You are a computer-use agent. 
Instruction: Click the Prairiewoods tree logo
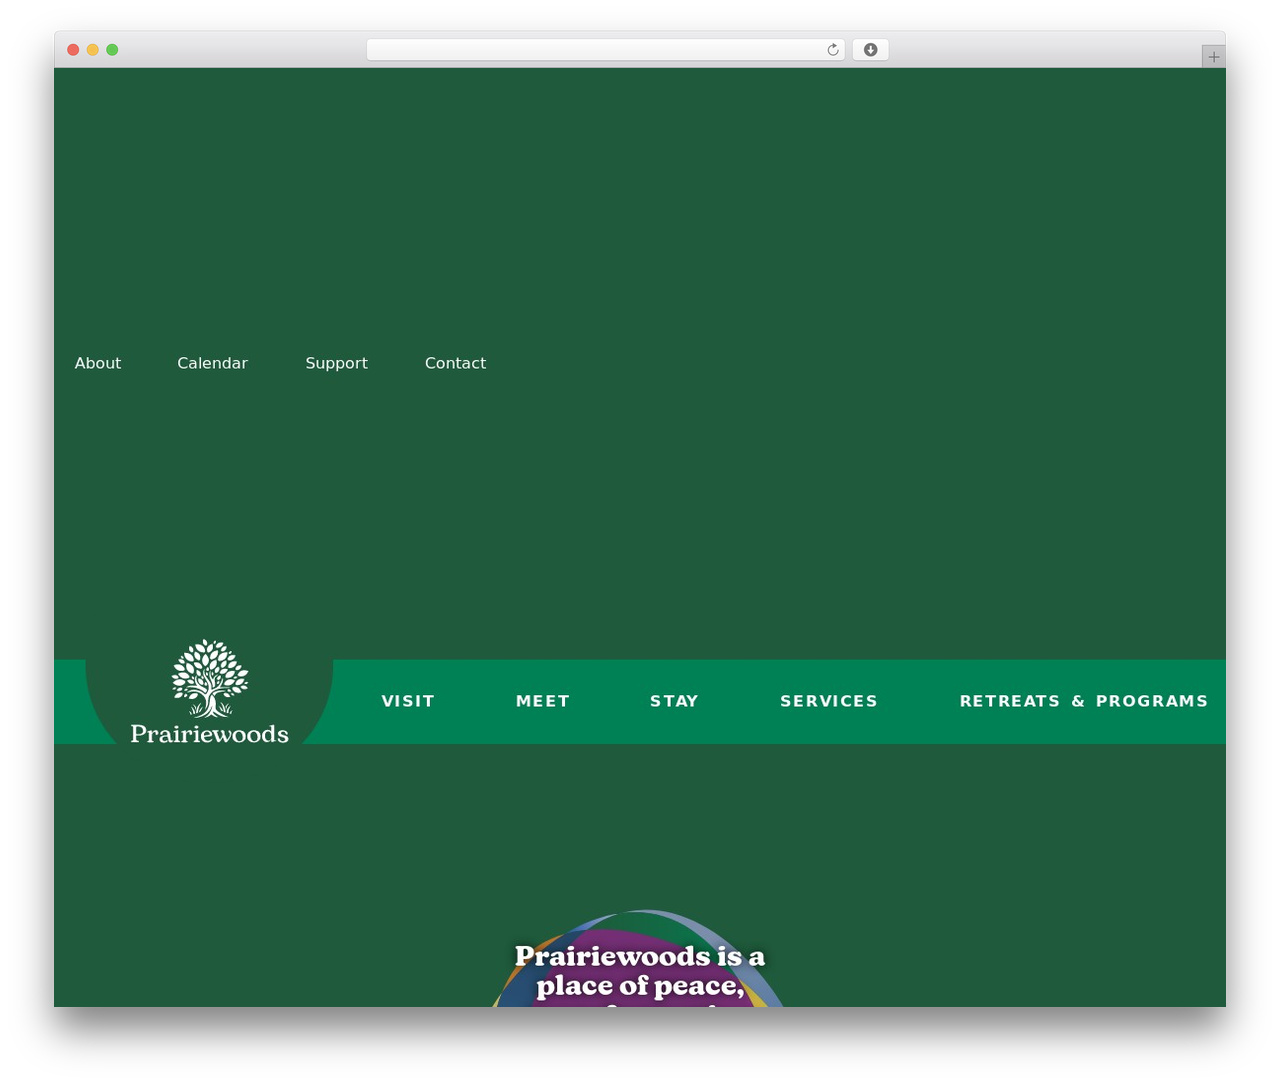click(210, 692)
